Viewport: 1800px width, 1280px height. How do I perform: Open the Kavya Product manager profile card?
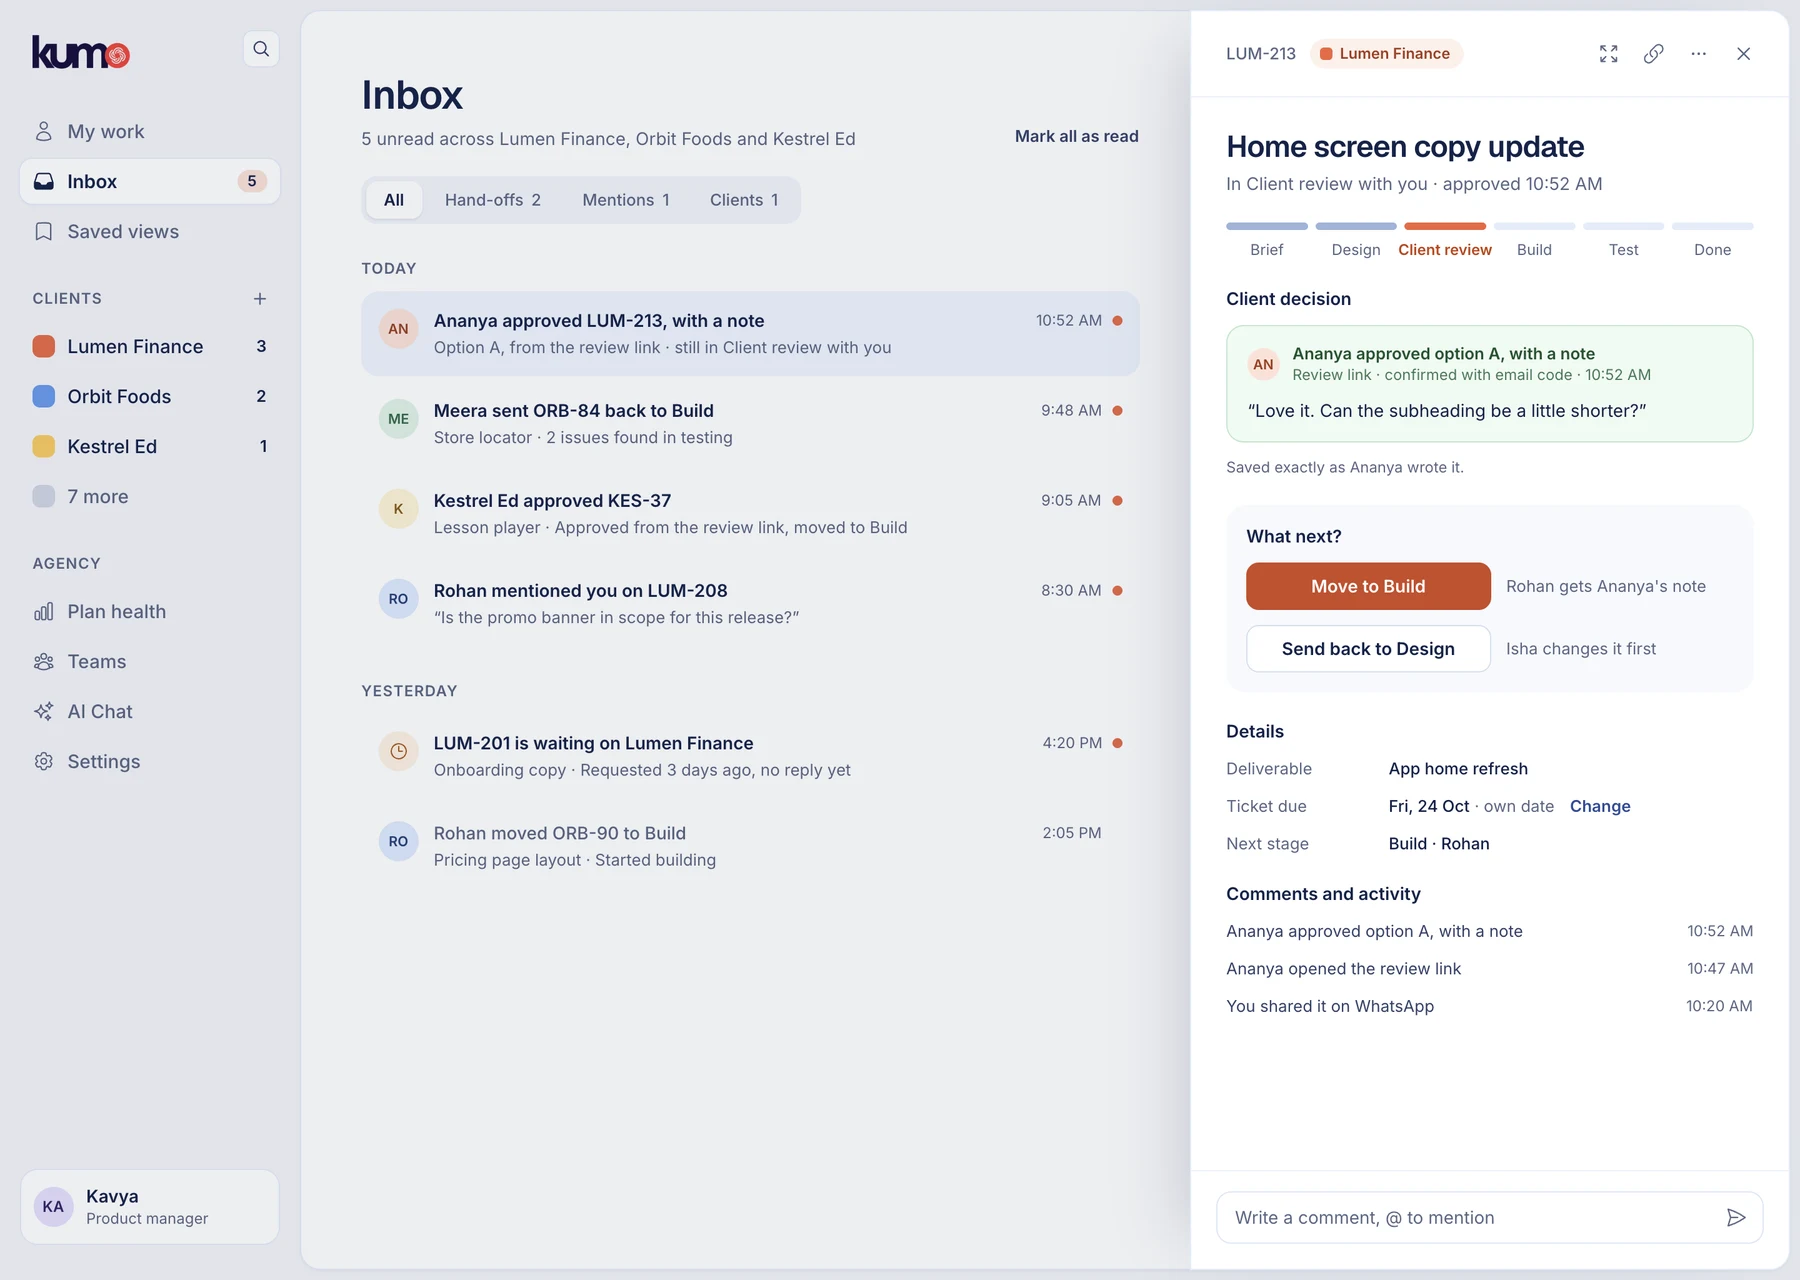(x=150, y=1207)
